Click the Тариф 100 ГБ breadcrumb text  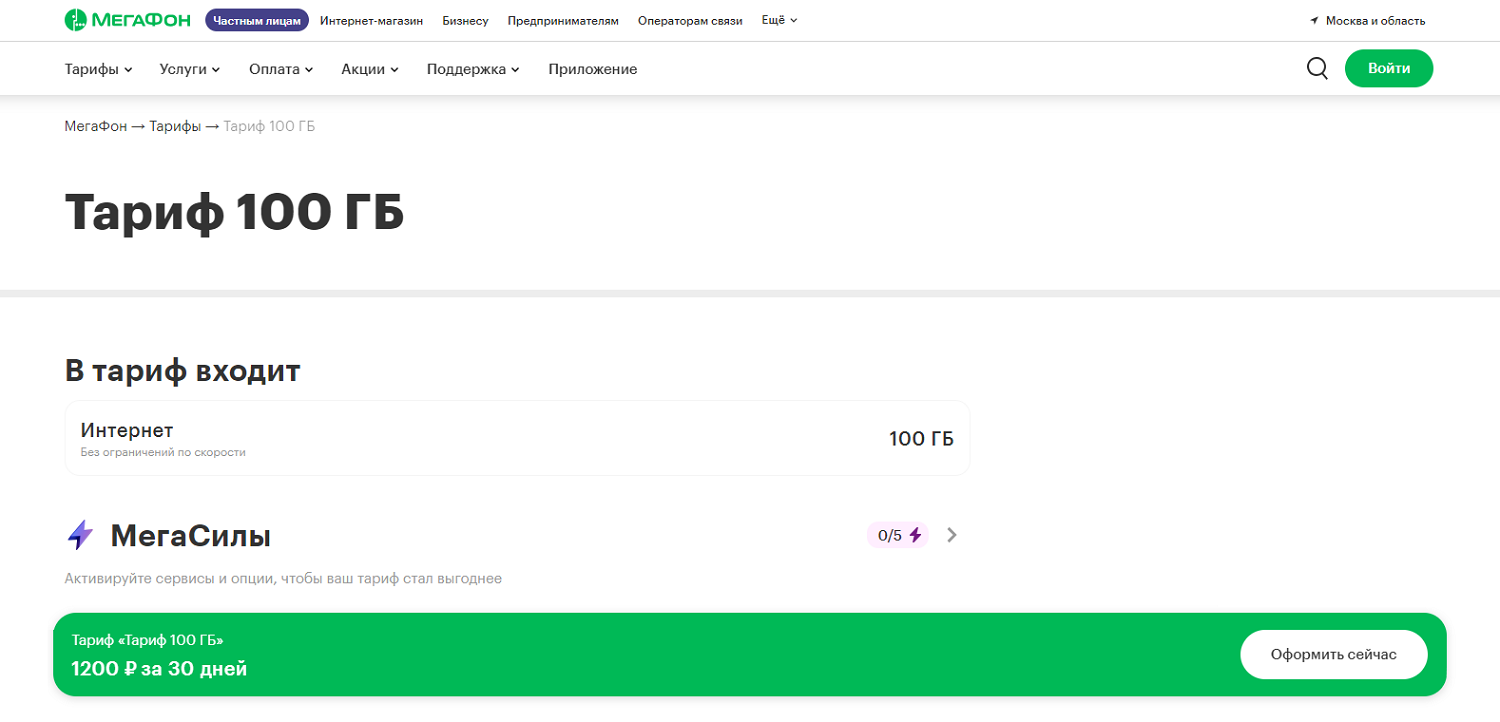[269, 126]
